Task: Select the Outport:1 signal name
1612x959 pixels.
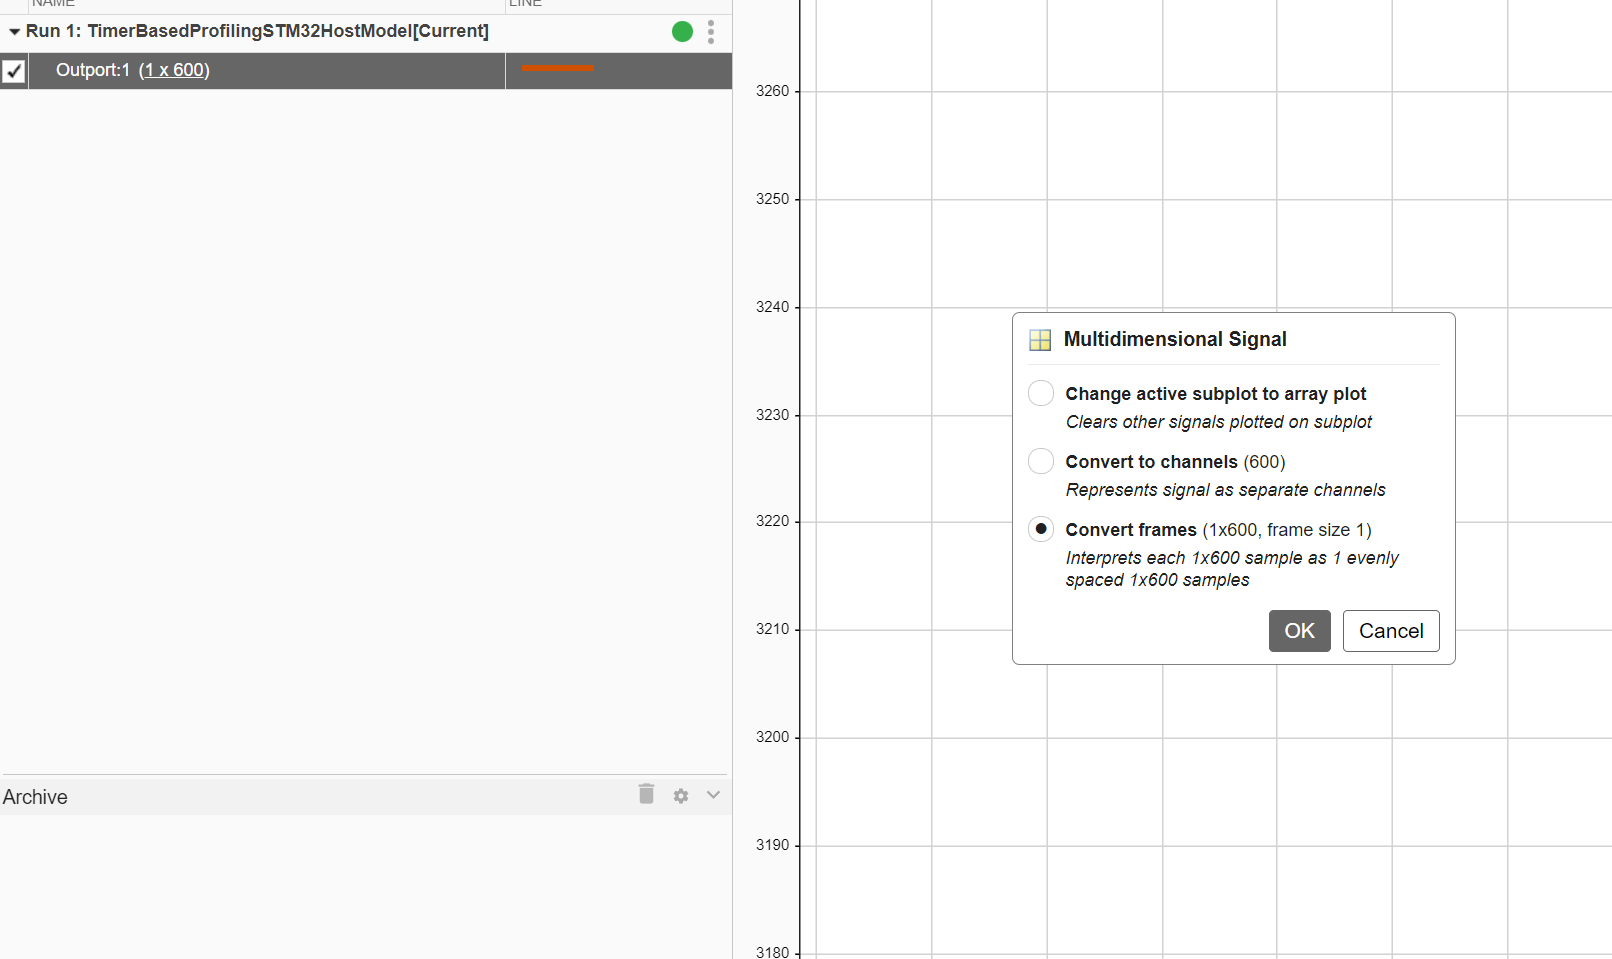Action: tap(92, 70)
